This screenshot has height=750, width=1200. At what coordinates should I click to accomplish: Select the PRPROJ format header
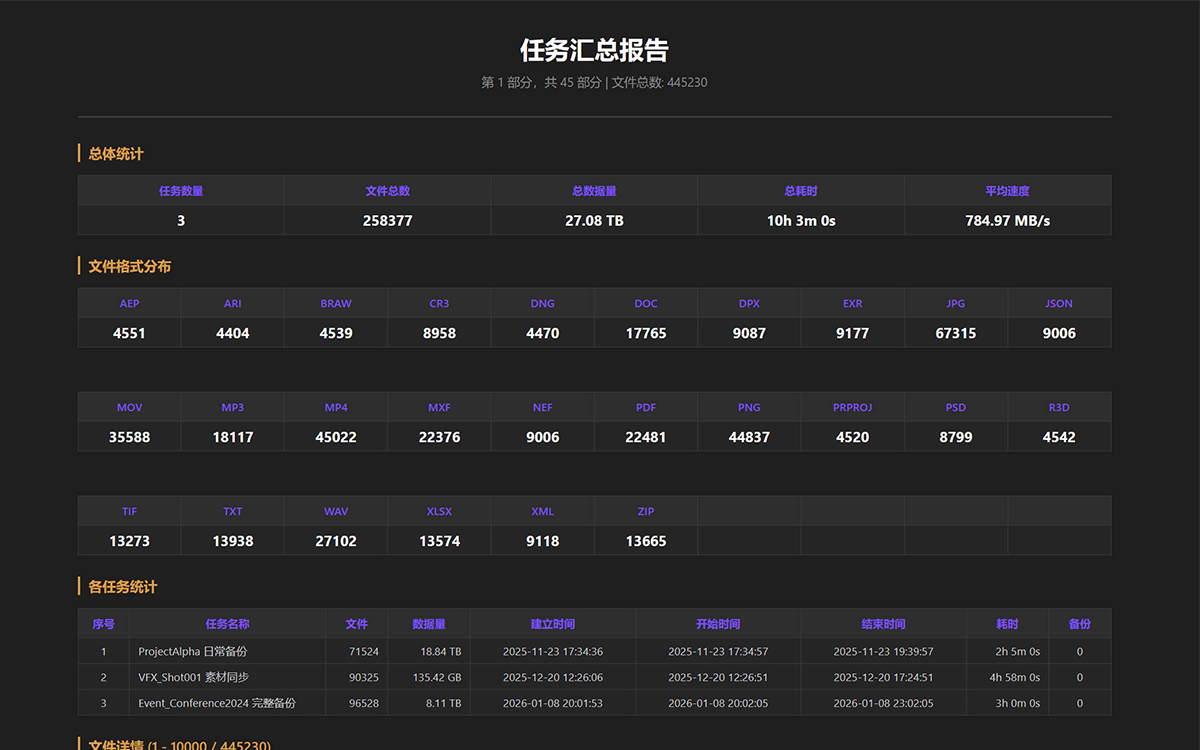pyautogui.click(x=853, y=407)
